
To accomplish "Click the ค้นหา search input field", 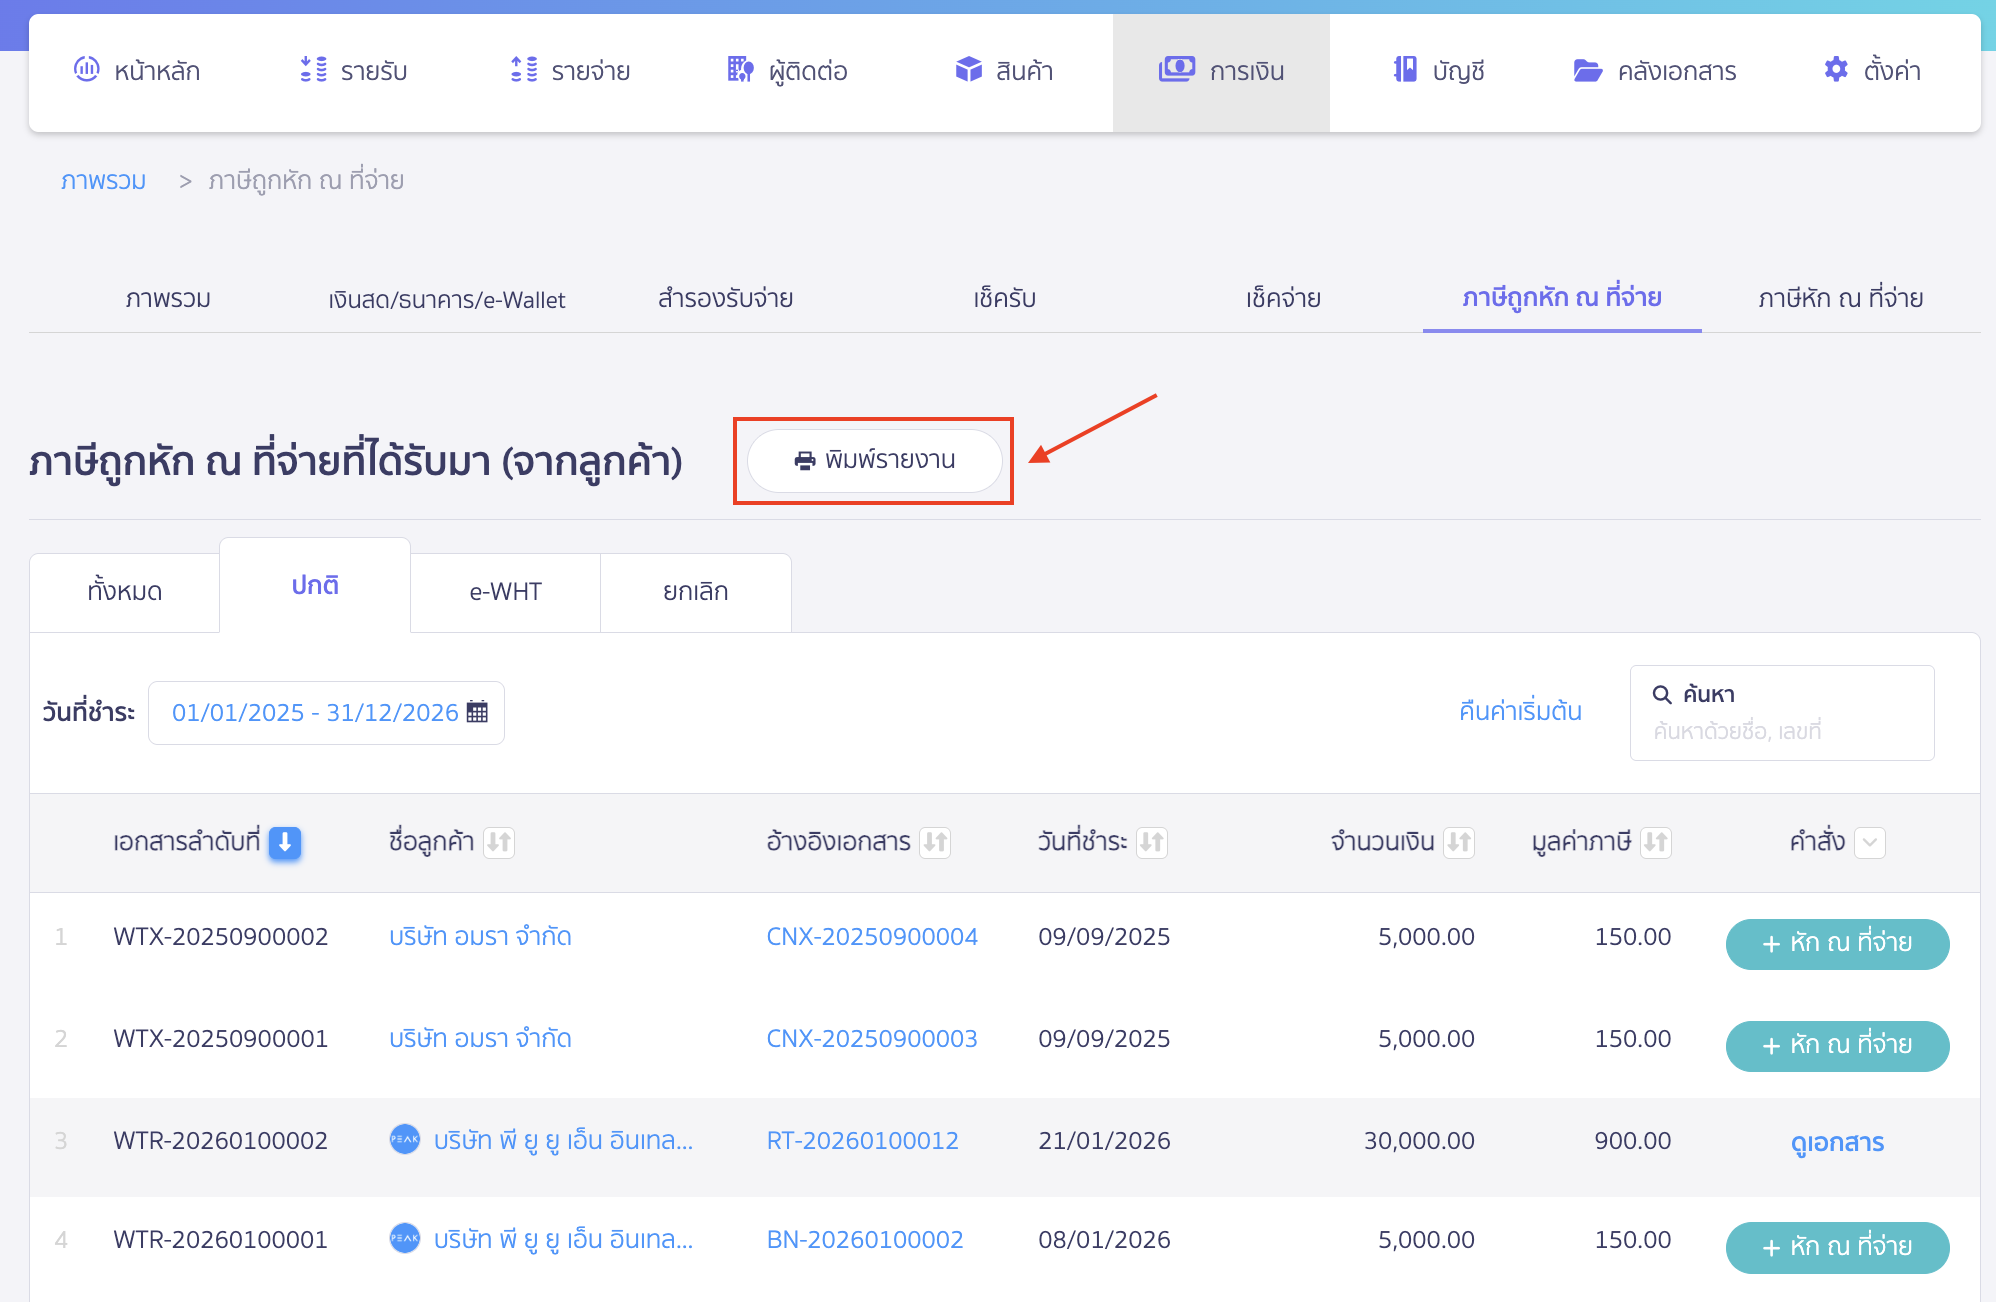I will (x=1780, y=731).
